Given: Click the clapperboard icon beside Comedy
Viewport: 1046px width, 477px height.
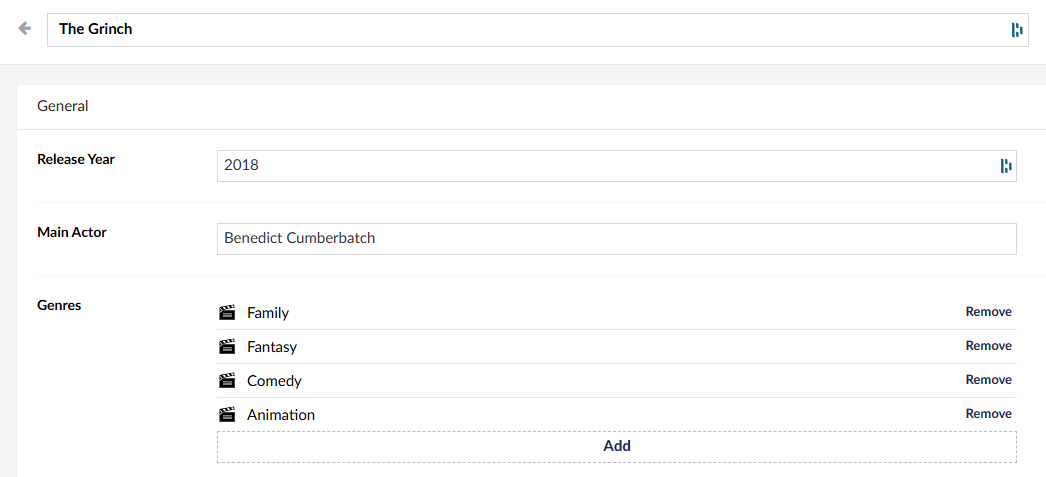Looking at the screenshot, I should click(x=227, y=380).
